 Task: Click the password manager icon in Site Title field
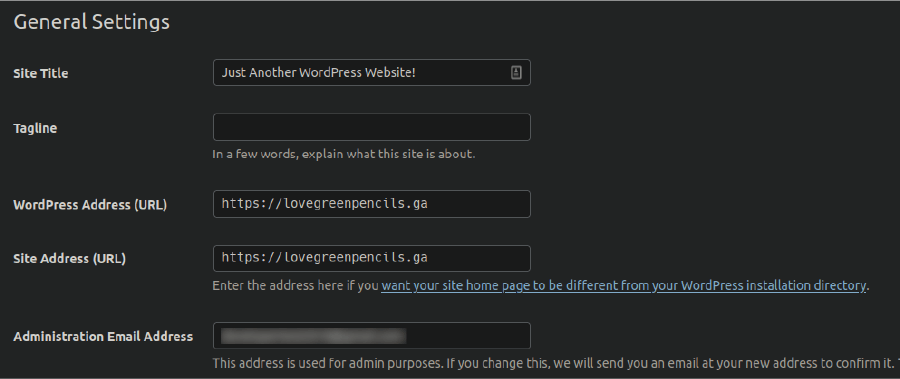515,73
